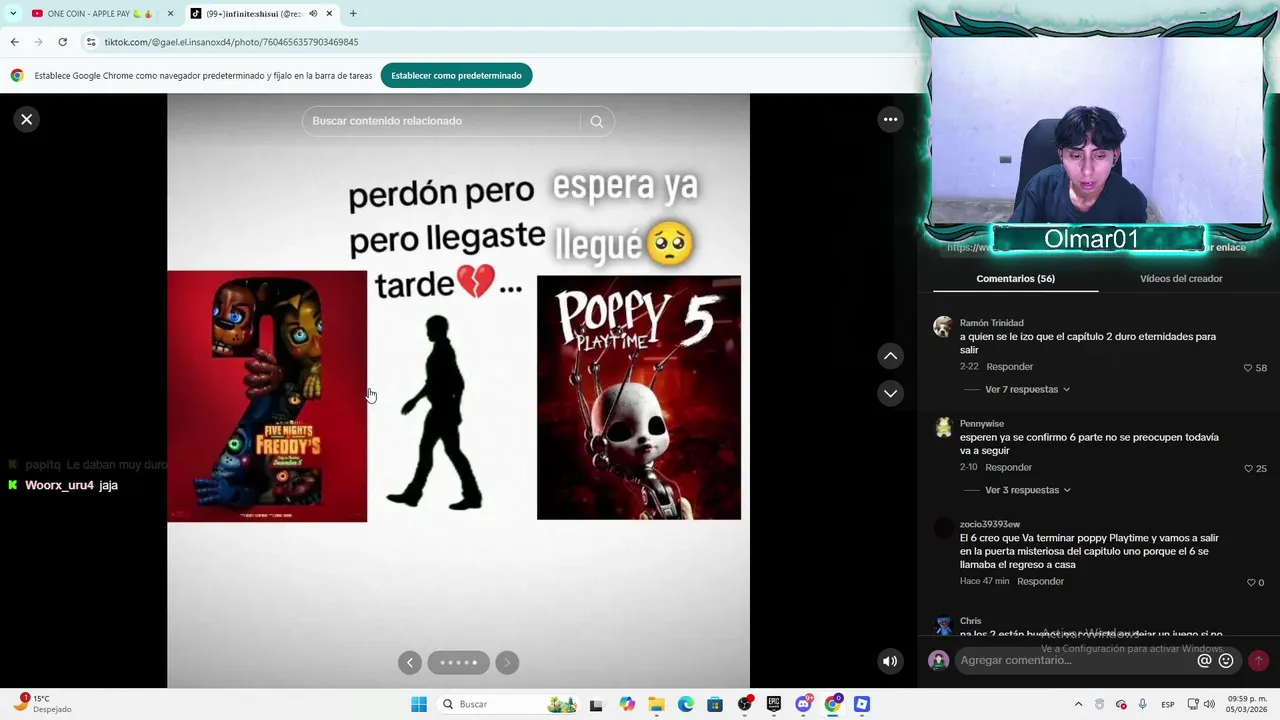Open Roblox from the taskbar

click(x=862, y=704)
